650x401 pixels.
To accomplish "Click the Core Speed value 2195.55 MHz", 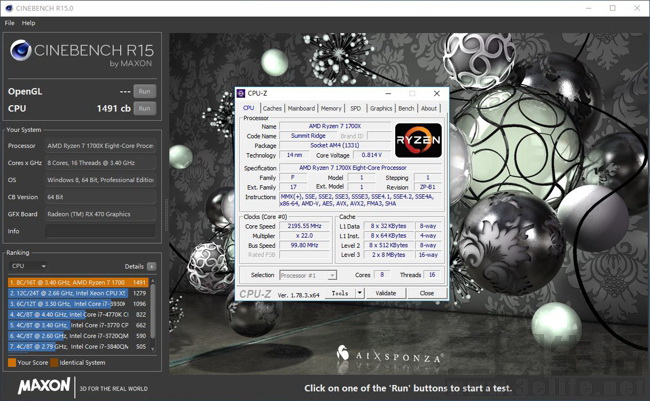I will point(305,226).
